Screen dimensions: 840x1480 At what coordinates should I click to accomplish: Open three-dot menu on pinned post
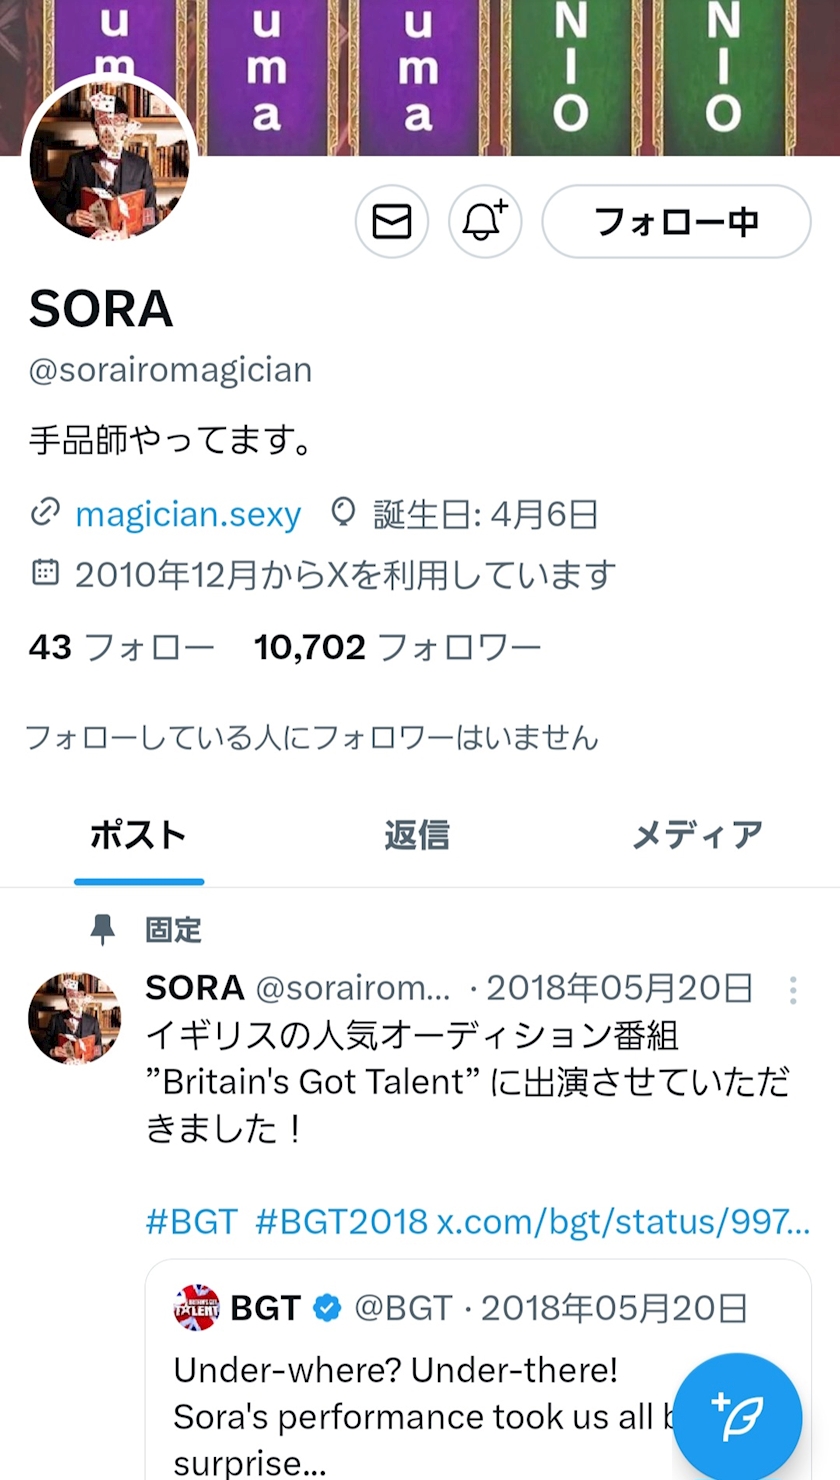(x=793, y=990)
